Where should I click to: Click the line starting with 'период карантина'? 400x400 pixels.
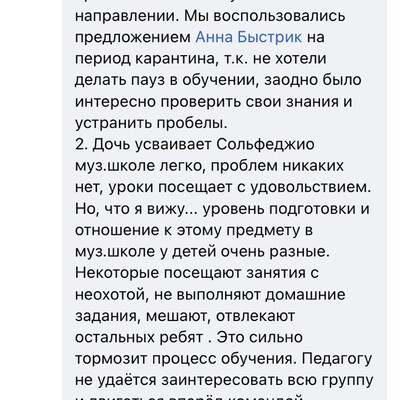(196, 59)
